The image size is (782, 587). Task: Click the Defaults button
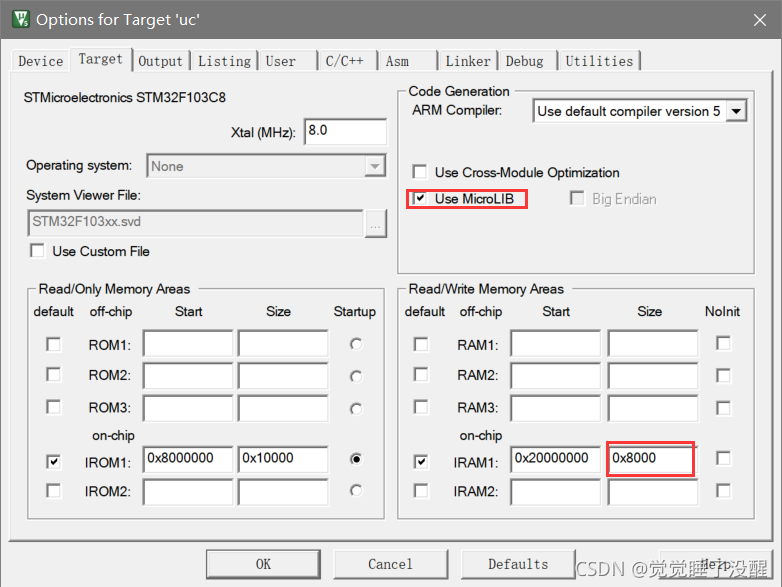[x=518, y=564]
